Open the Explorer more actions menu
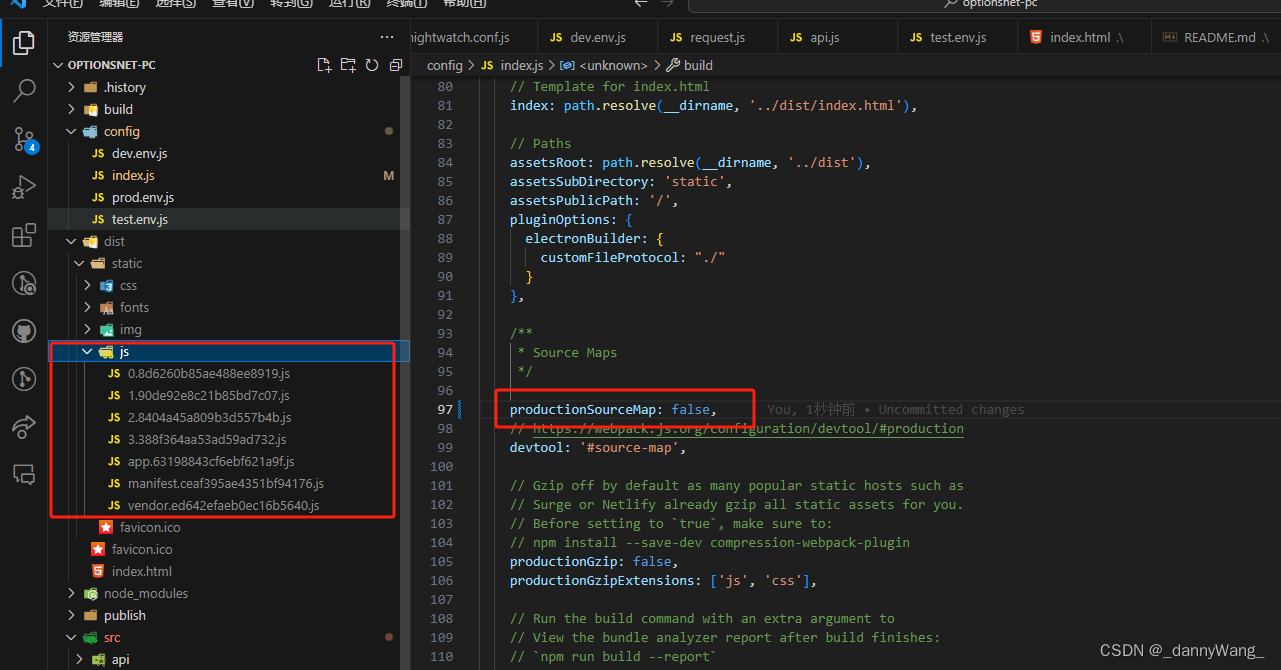Image resolution: width=1281 pixels, height=670 pixels. 387,37
